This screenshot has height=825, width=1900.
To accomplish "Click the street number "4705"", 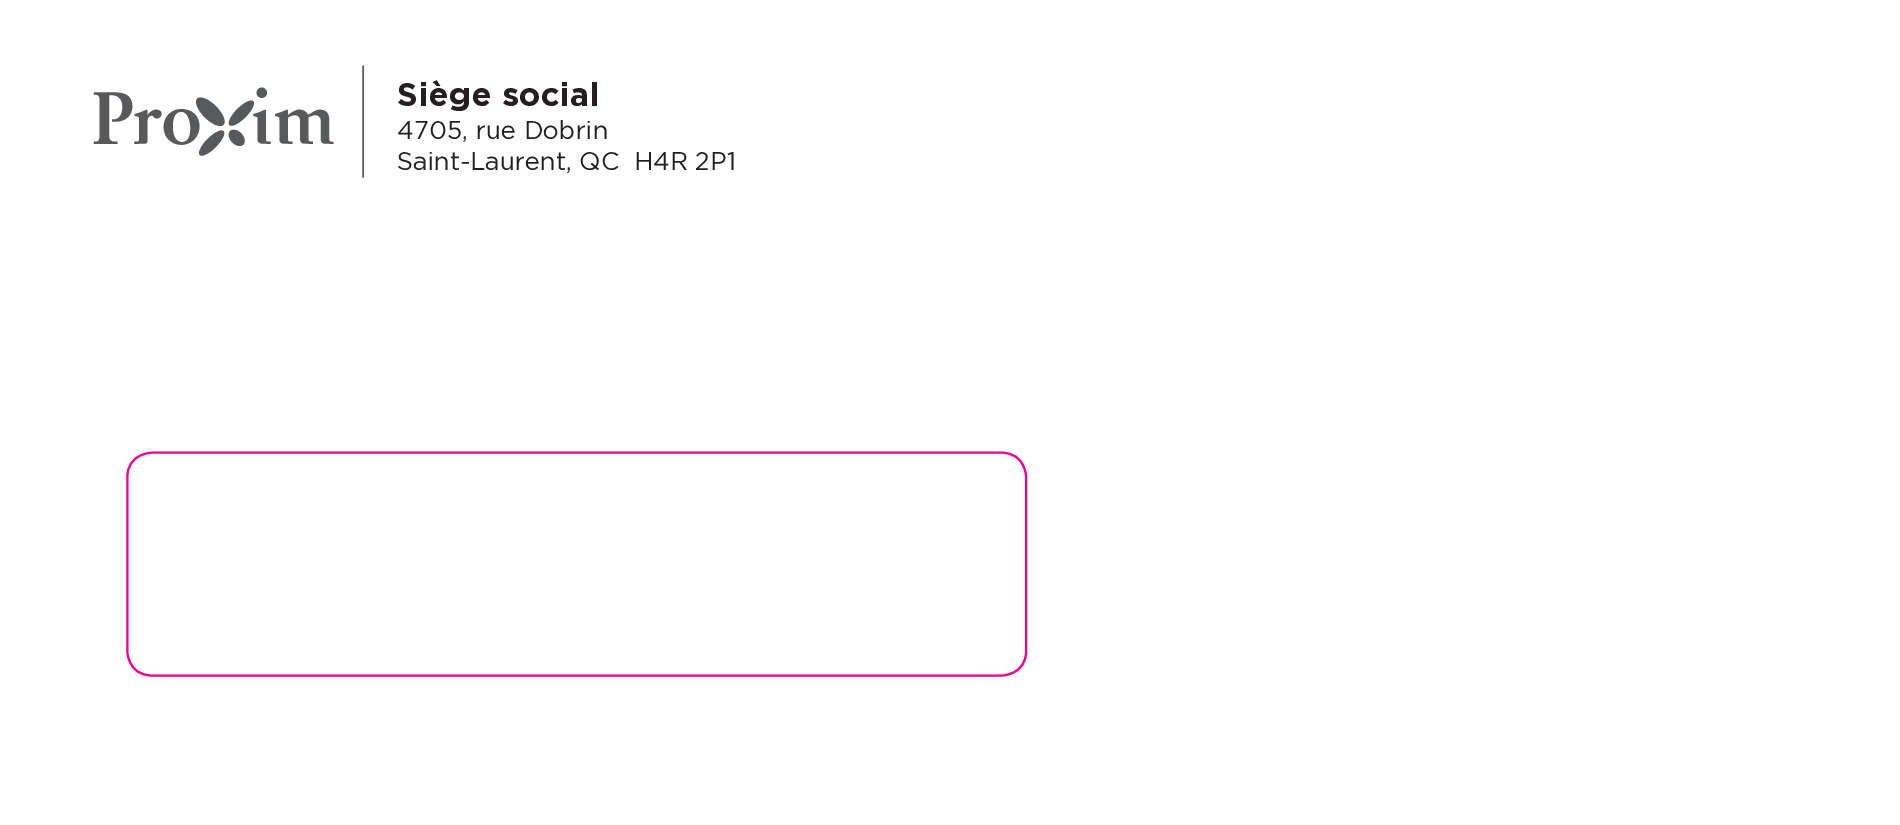I will tap(431, 131).
